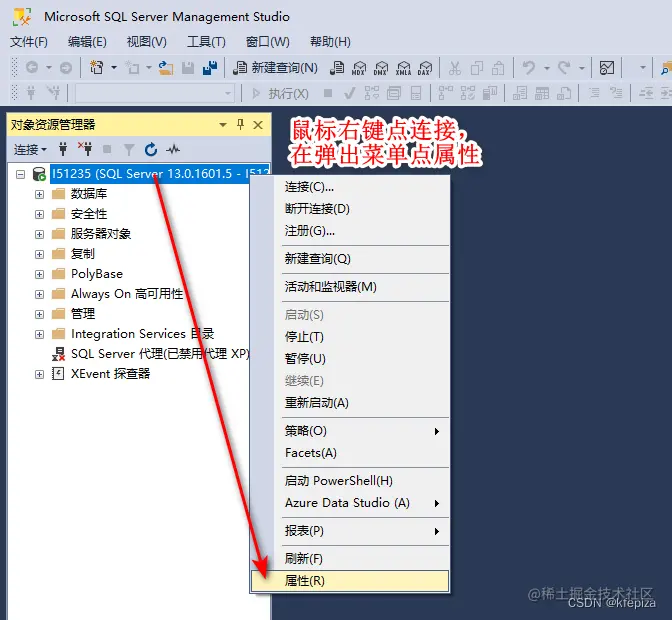Expand the XEvent 探查器 node
The width and height of the screenshot is (672, 620).
pos(39,374)
